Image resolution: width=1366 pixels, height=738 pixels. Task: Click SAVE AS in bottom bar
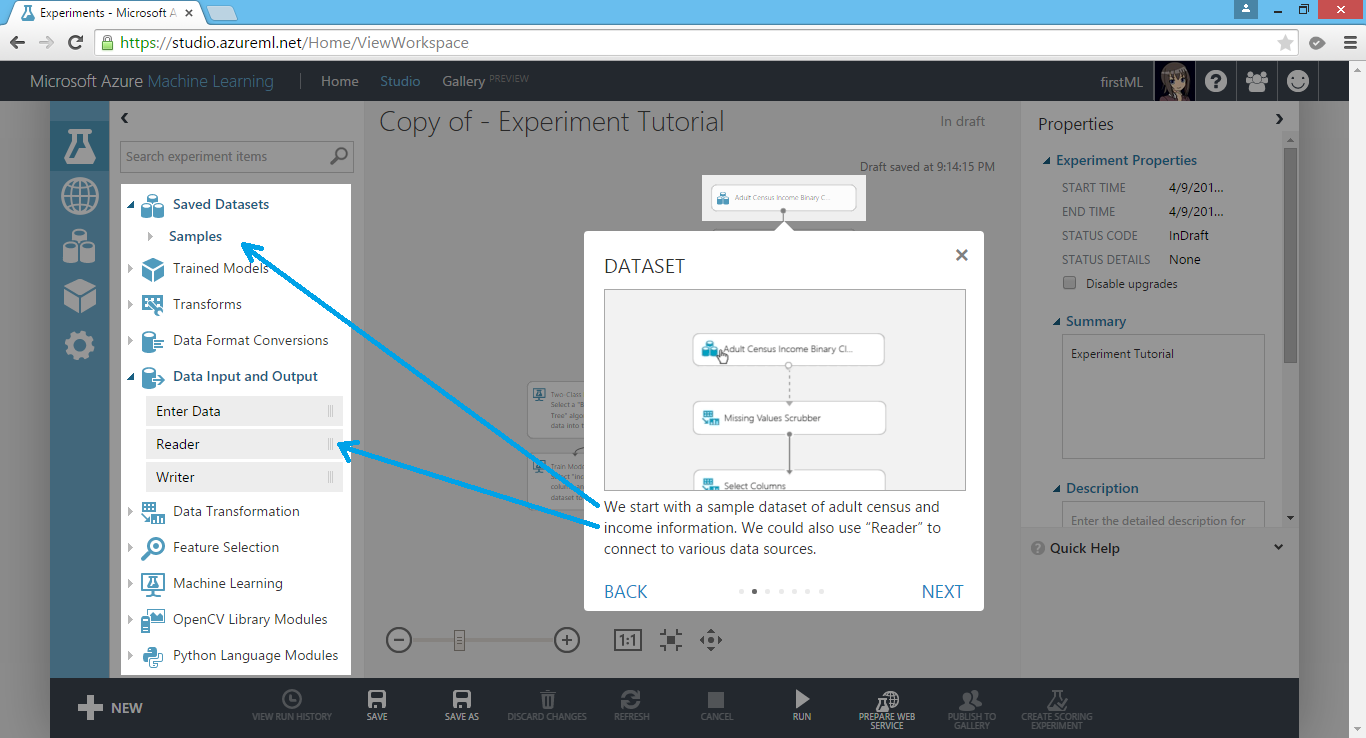pyautogui.click(x=462, y=706)
